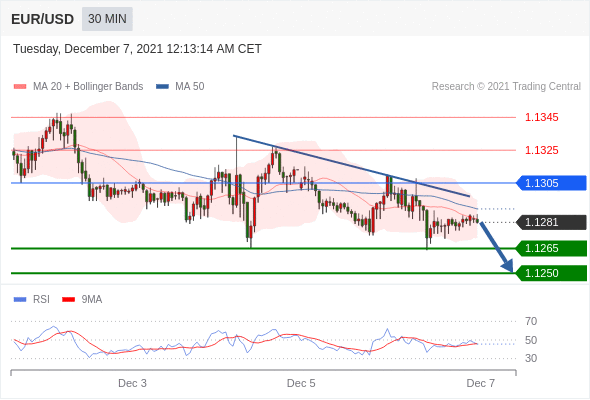Select the 1.1265 support price tag

(551, 248)
